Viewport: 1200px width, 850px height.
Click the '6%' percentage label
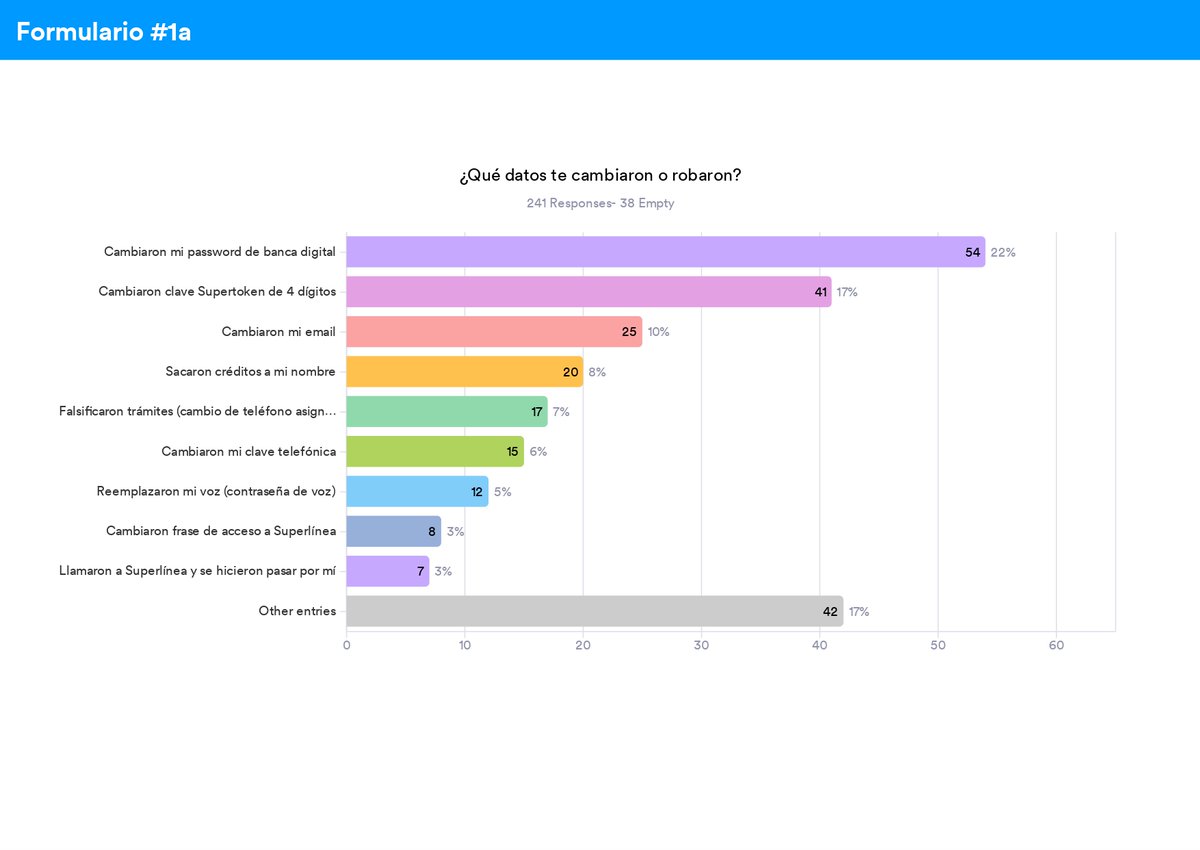538,452
